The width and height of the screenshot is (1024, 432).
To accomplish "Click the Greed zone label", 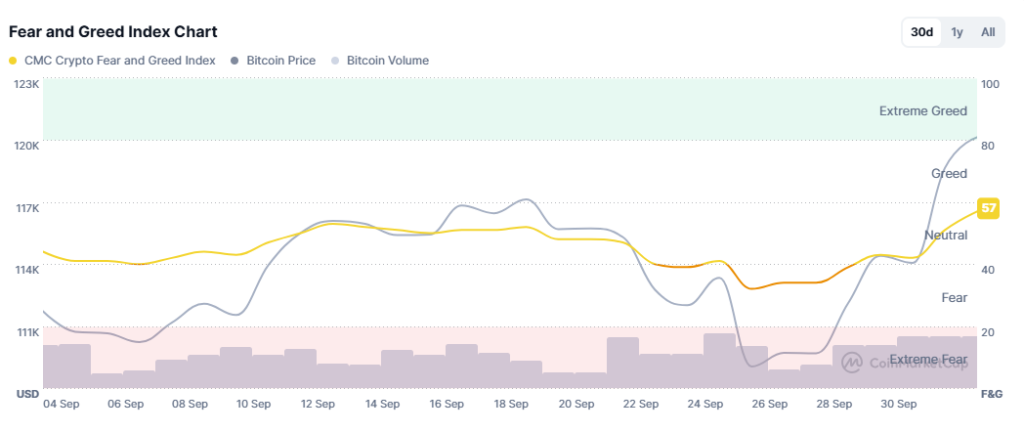I will click(949, 173).
